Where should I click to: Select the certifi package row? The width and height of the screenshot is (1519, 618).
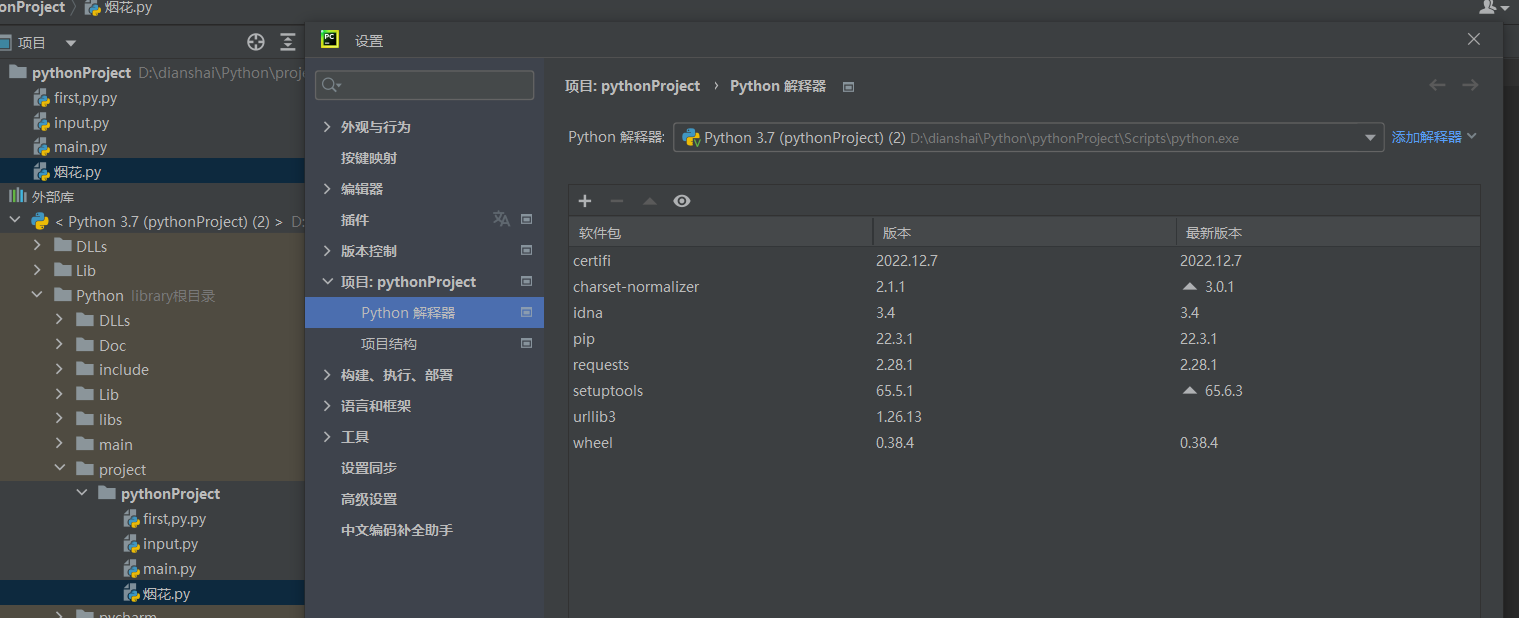point(1024,260)
